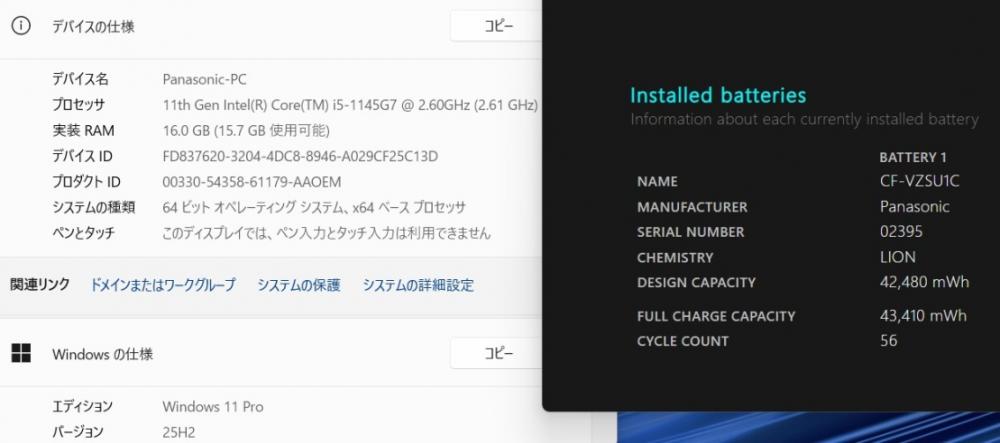Click the DESIGN CAPACITY row label
This screenshot has height=443, width=1000.
696,283
